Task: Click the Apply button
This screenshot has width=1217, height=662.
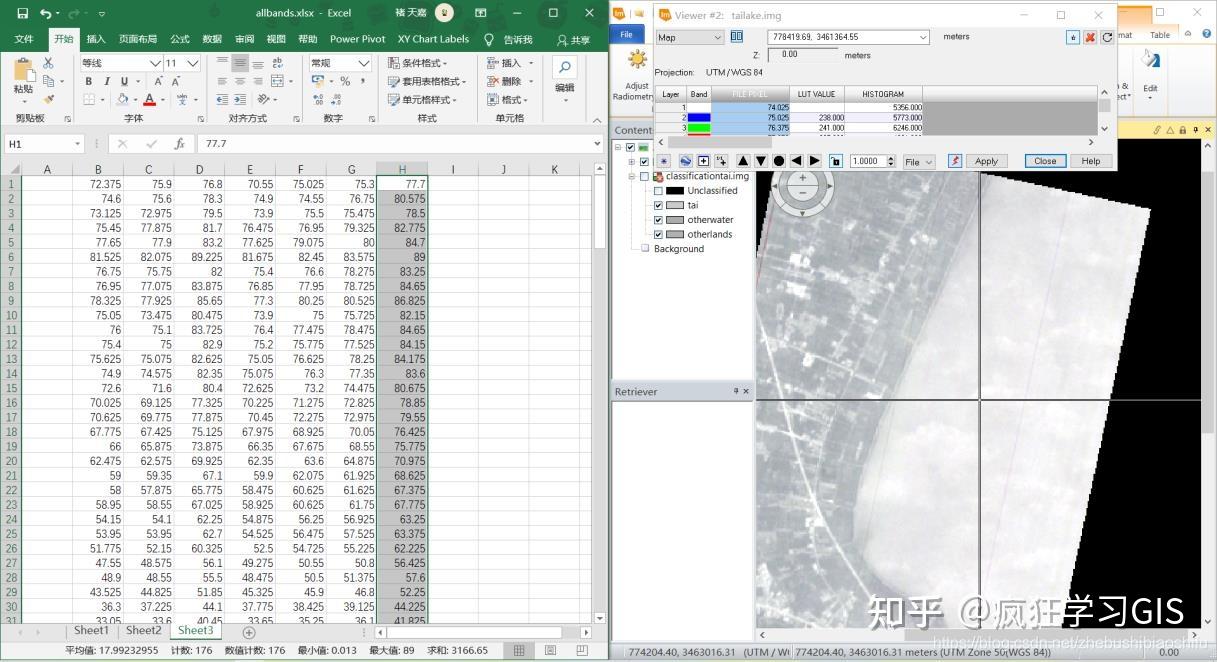Action: pyautogui.click(x=986, y=160)
